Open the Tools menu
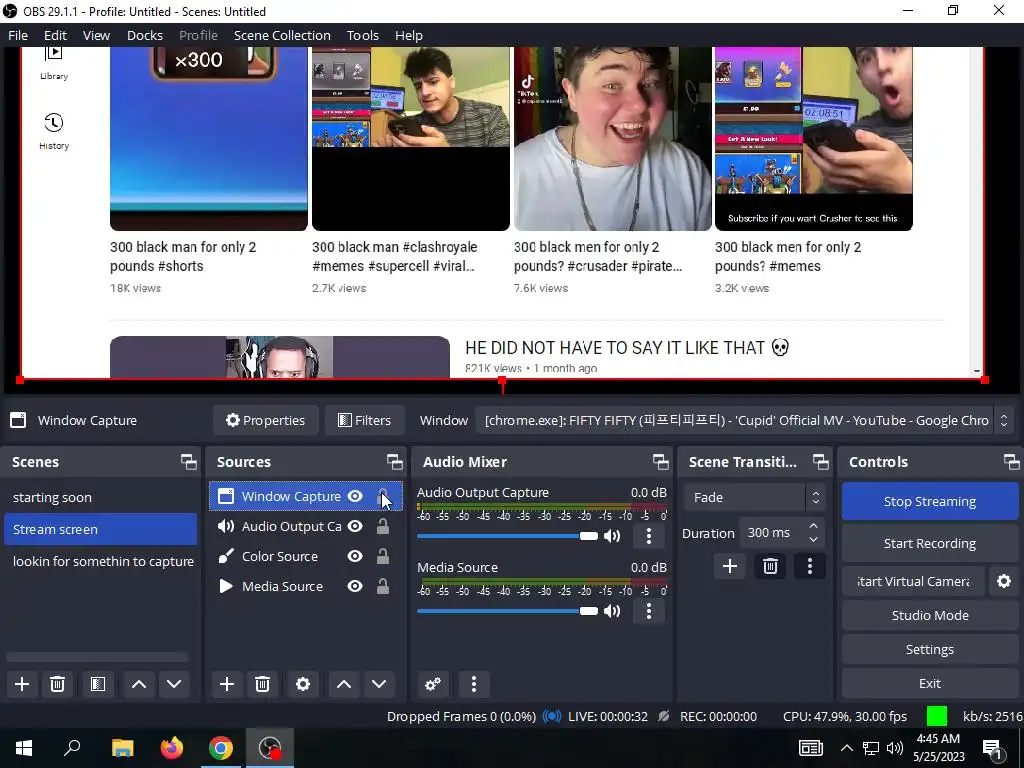Screen dimensions: 1024x768 [x=362, y=35]
